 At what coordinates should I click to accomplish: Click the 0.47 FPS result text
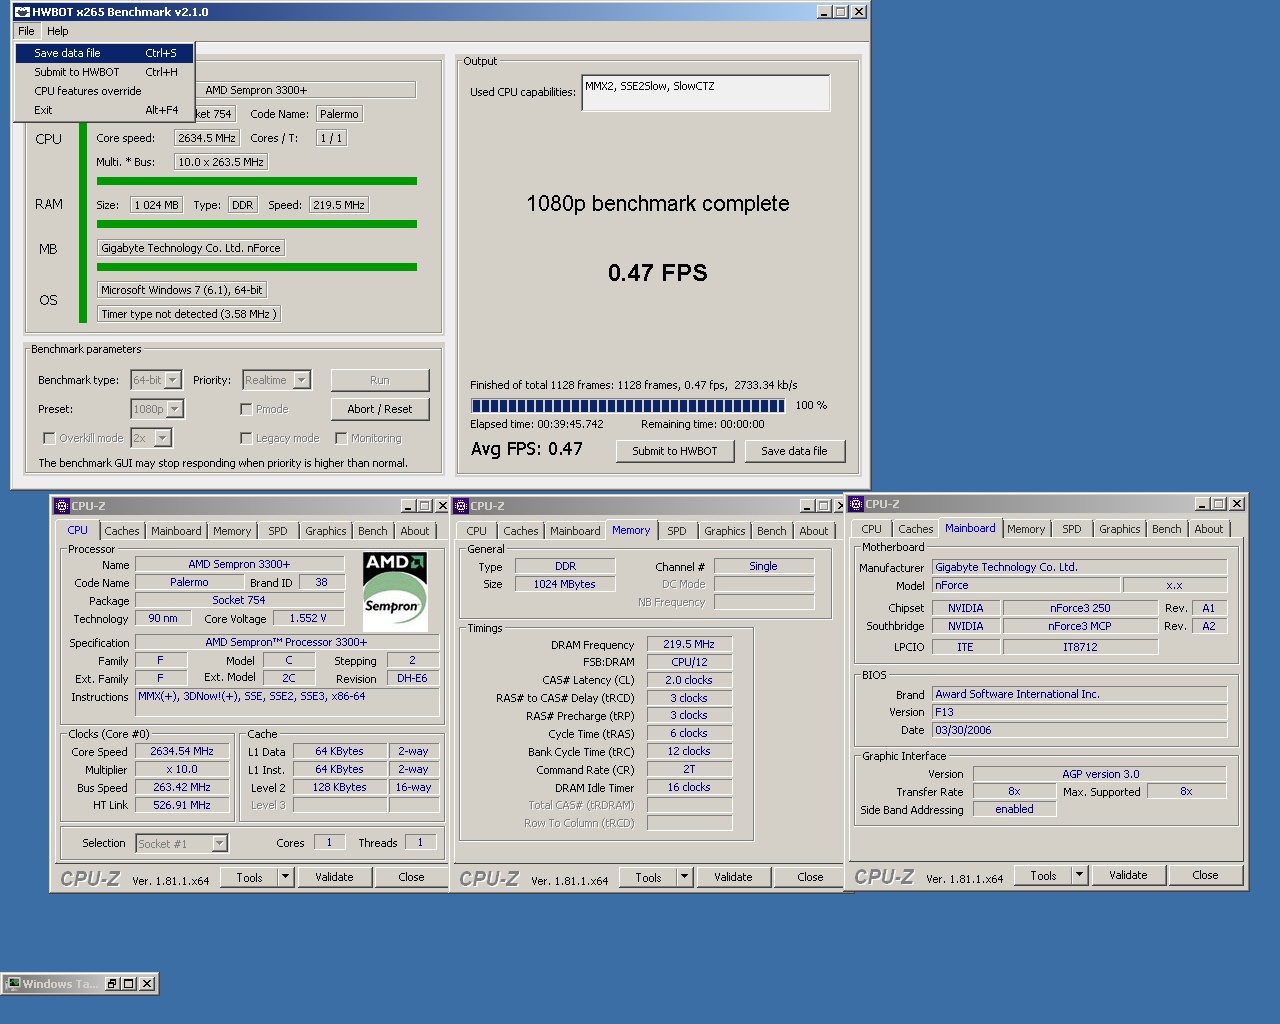pyautogui.click(x=658, y=273)
